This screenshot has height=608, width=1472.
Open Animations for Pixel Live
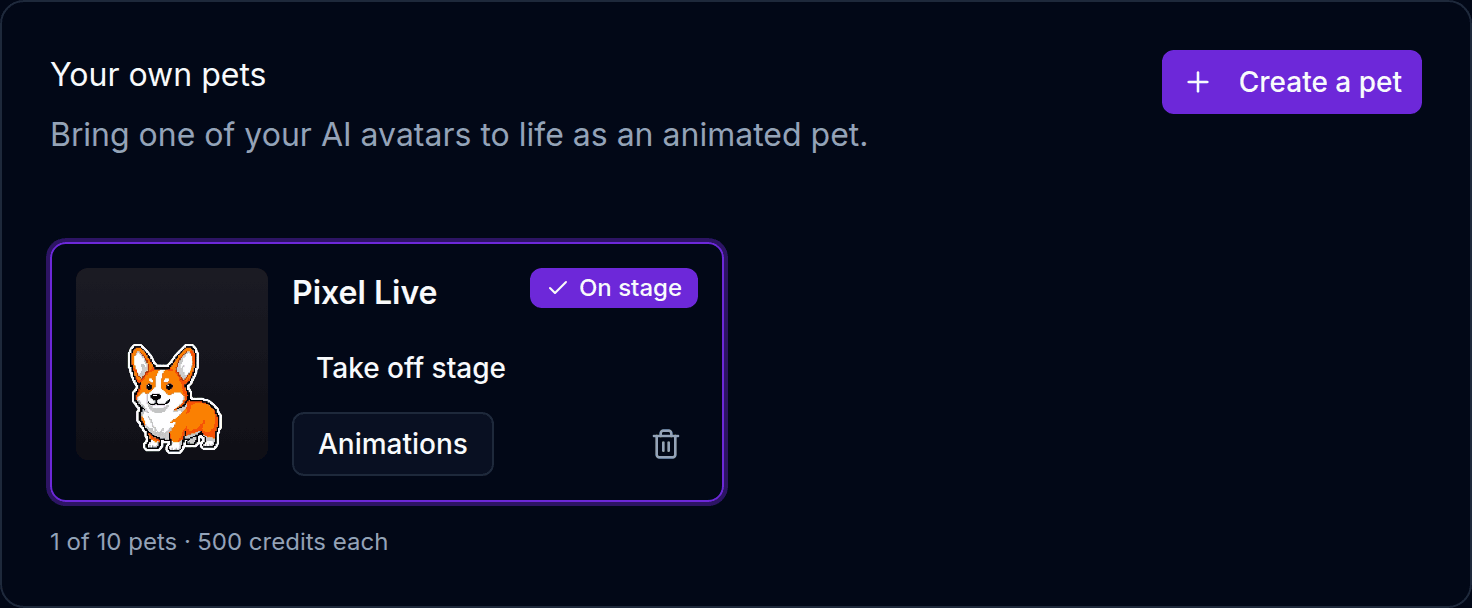(x=393, y=444)
